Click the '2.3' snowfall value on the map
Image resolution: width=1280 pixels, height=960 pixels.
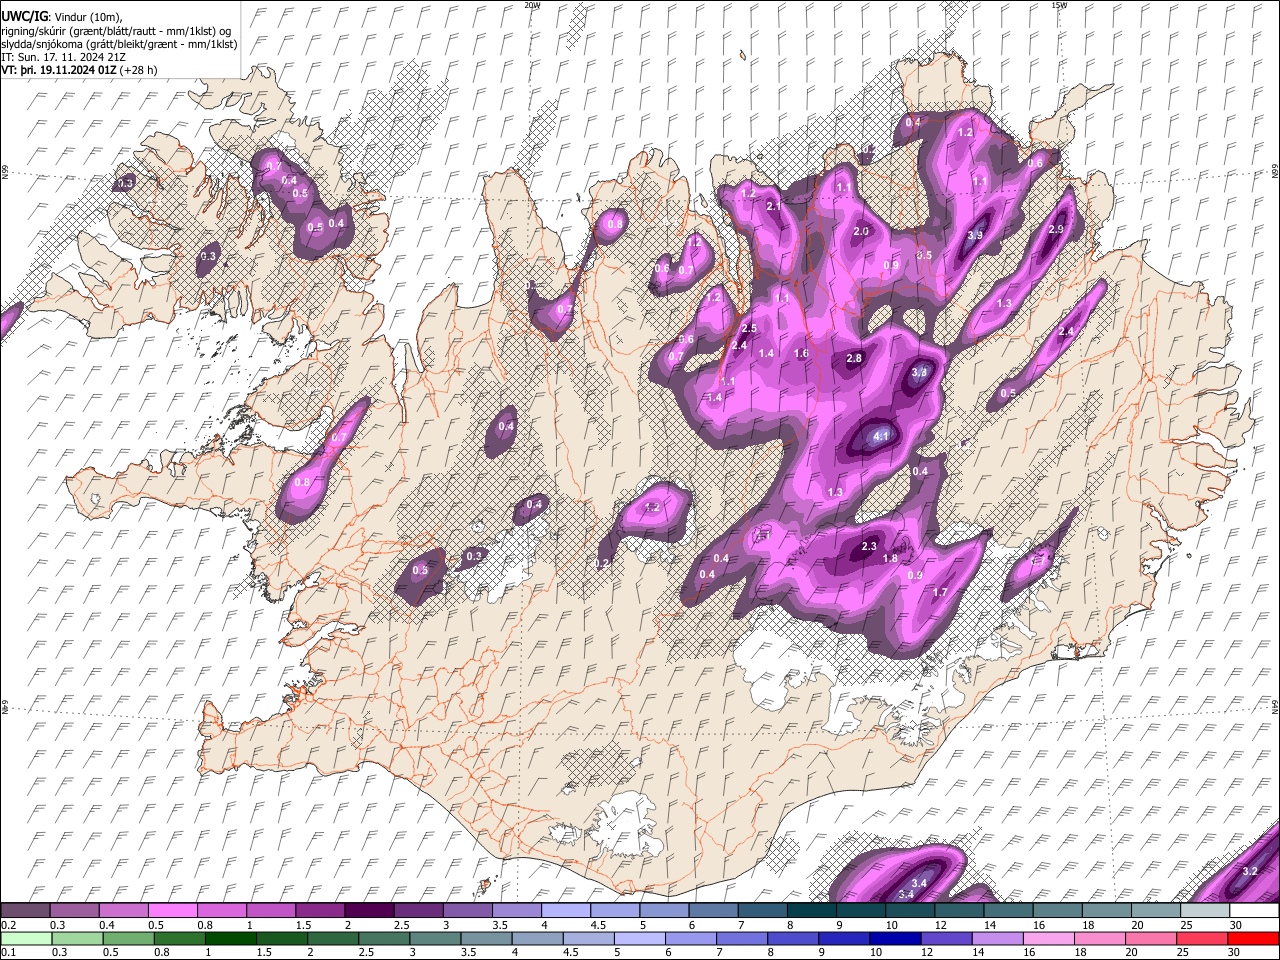pos(869,546)
